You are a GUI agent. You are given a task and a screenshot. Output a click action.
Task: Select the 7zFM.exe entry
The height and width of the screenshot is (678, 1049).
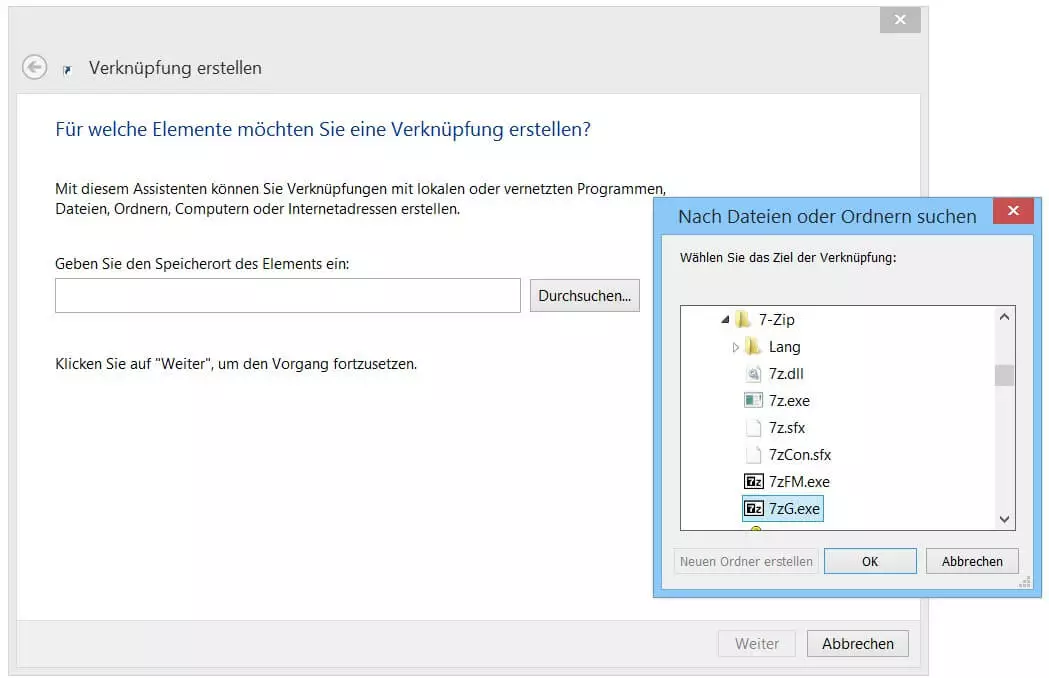click(798, 482)
